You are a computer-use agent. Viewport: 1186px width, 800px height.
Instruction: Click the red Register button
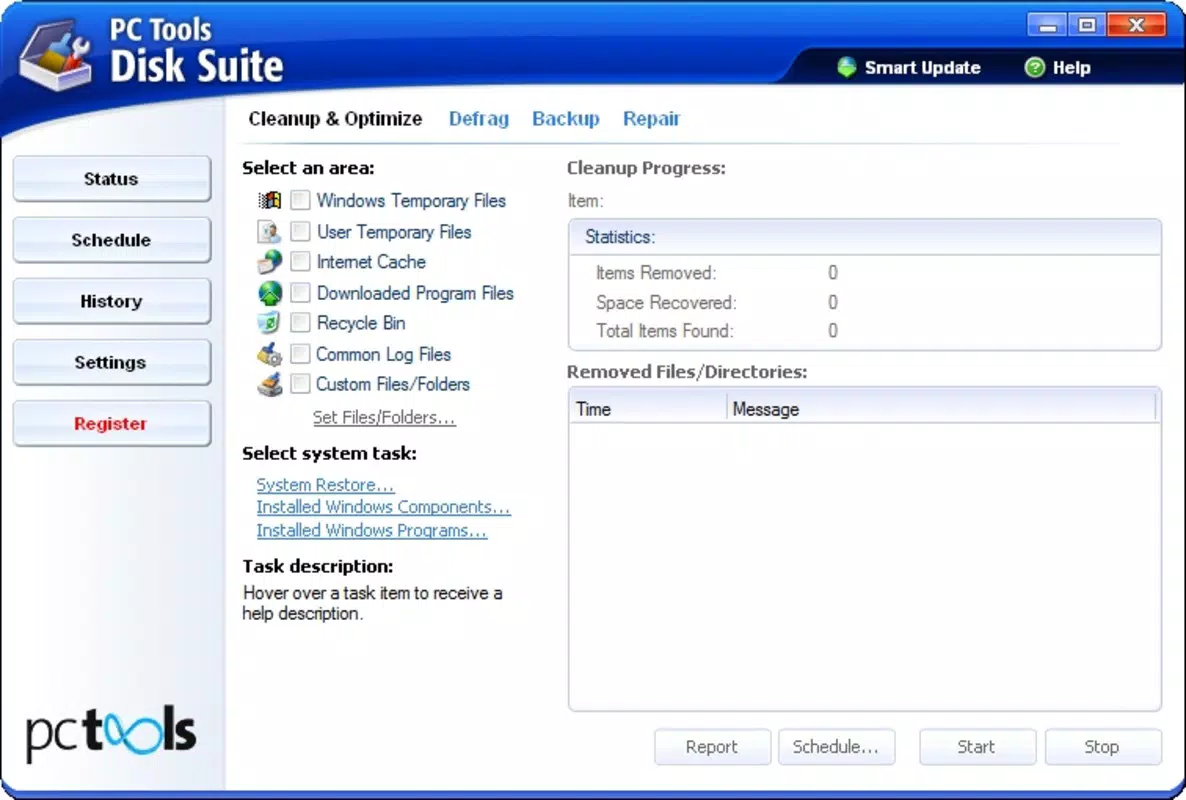click(x=112, y=423)
